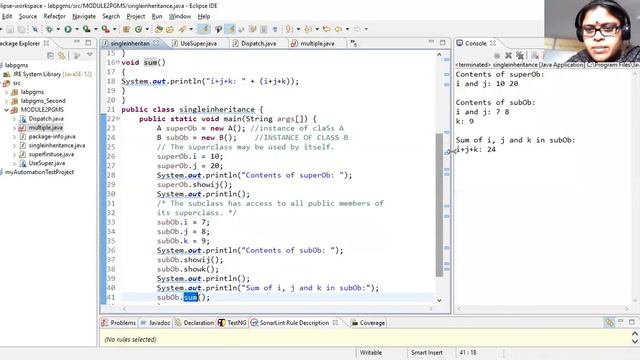The height and width of the screenshot is (360, 640).
Task: Open the Package Explorer view menu arrow
Action: (89, 55)
